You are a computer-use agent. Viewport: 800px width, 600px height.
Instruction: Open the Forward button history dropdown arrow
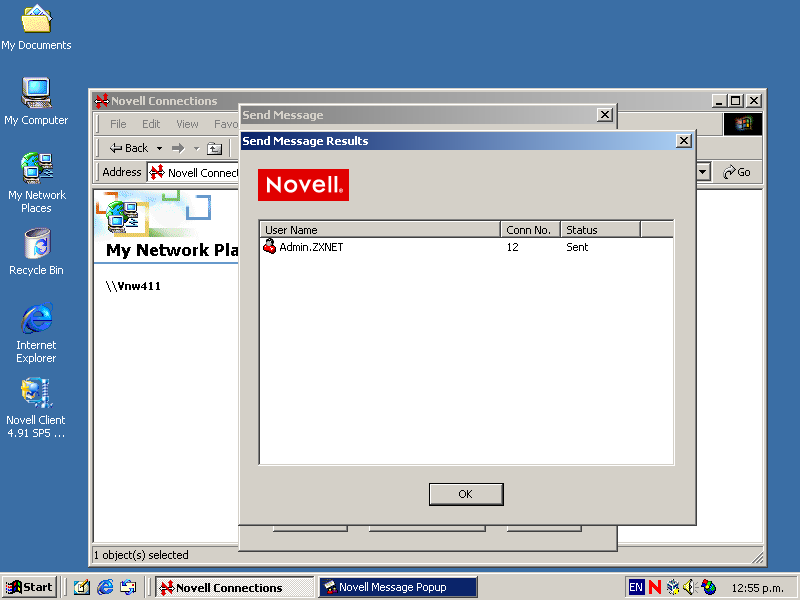196,148
